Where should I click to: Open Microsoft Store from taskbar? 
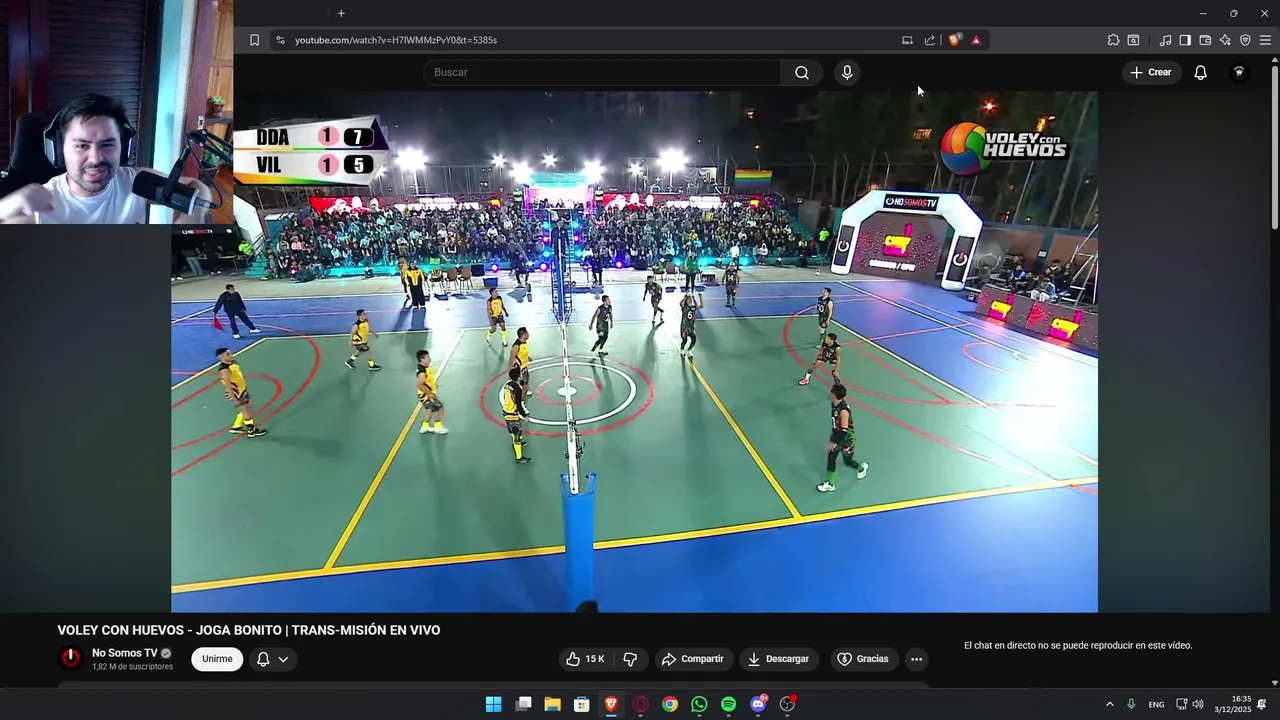tap(581, 704)
